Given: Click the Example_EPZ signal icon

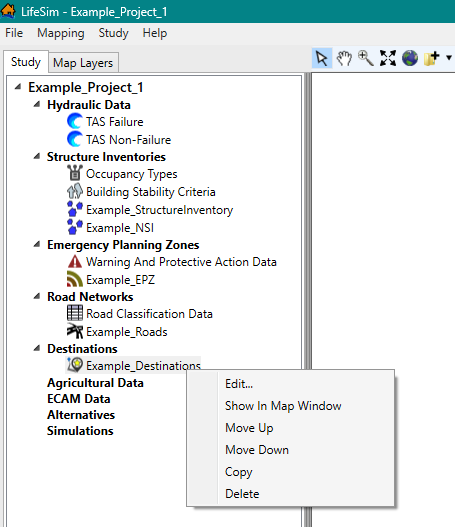Looking at the screenshot, I should [x=75, y=279].
